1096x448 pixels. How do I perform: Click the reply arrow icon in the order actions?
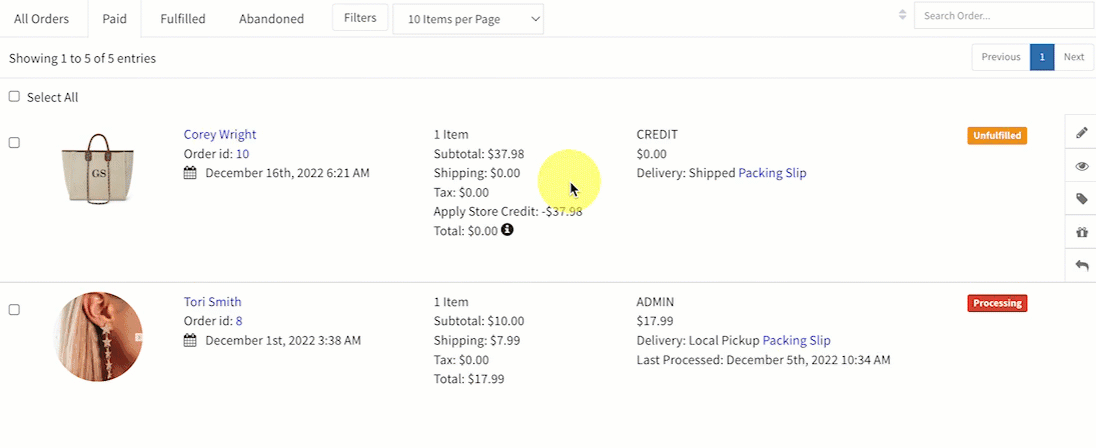click(1081, 265)
